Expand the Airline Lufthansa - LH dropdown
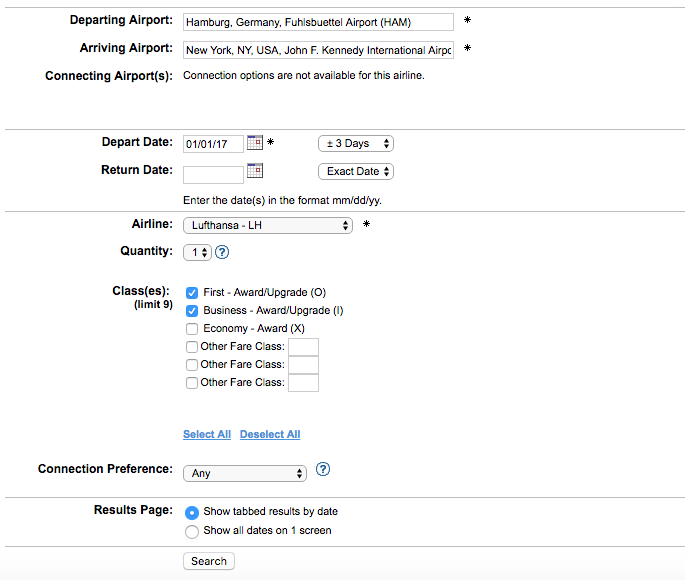 268,226
